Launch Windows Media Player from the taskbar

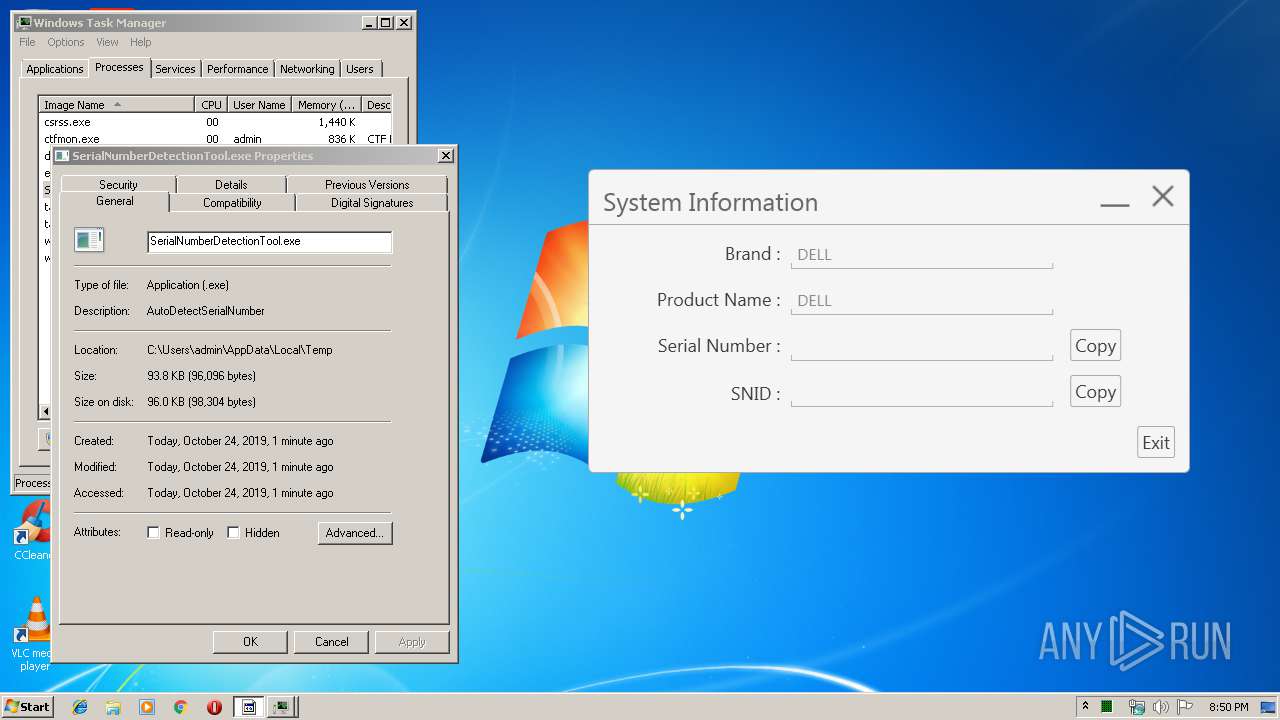point(147,707)
